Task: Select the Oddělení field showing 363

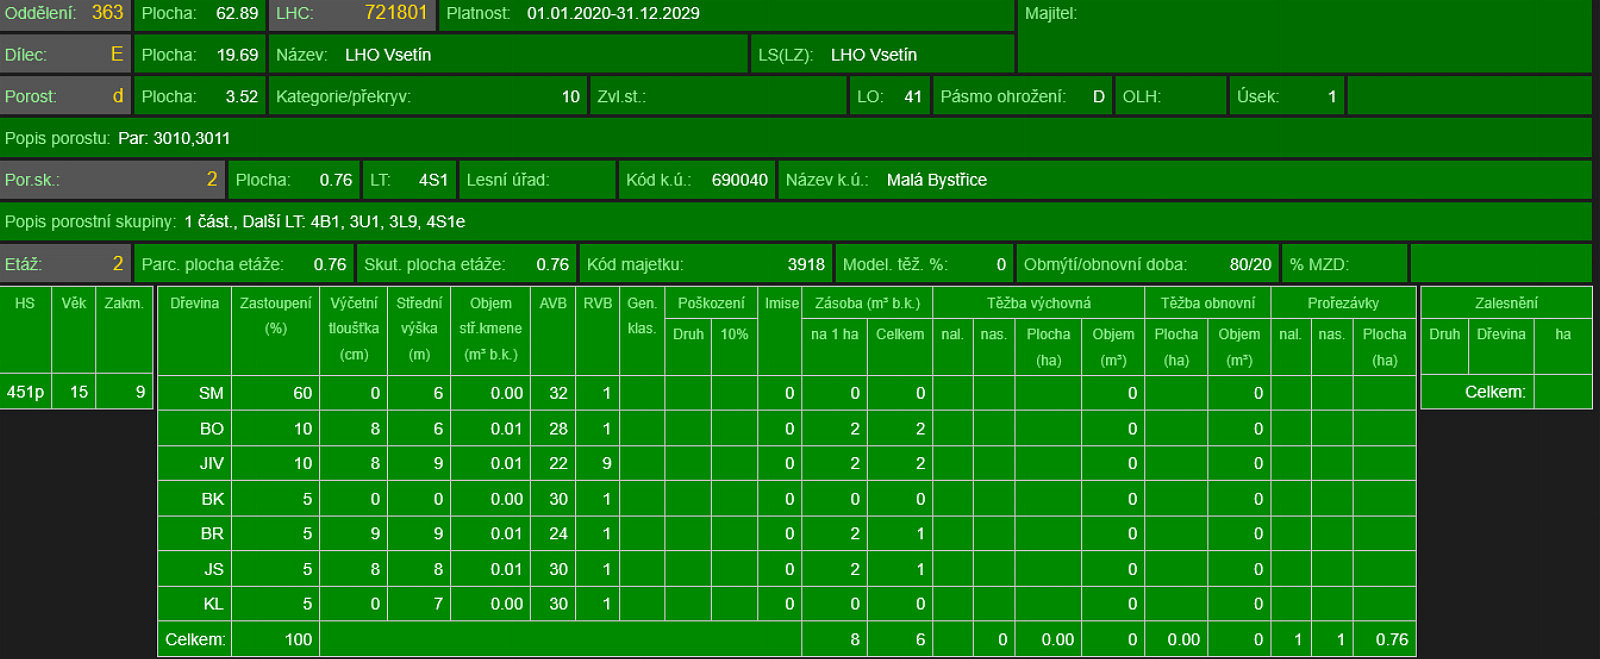Action: (66, 14)
